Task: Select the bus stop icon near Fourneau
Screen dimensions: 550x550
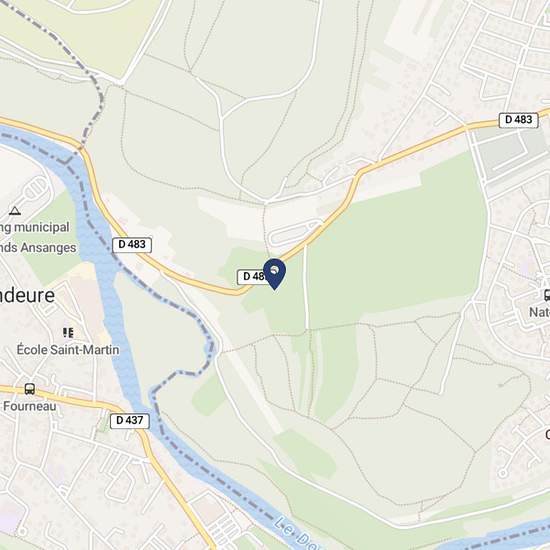Action: click(x=30, y=389)
